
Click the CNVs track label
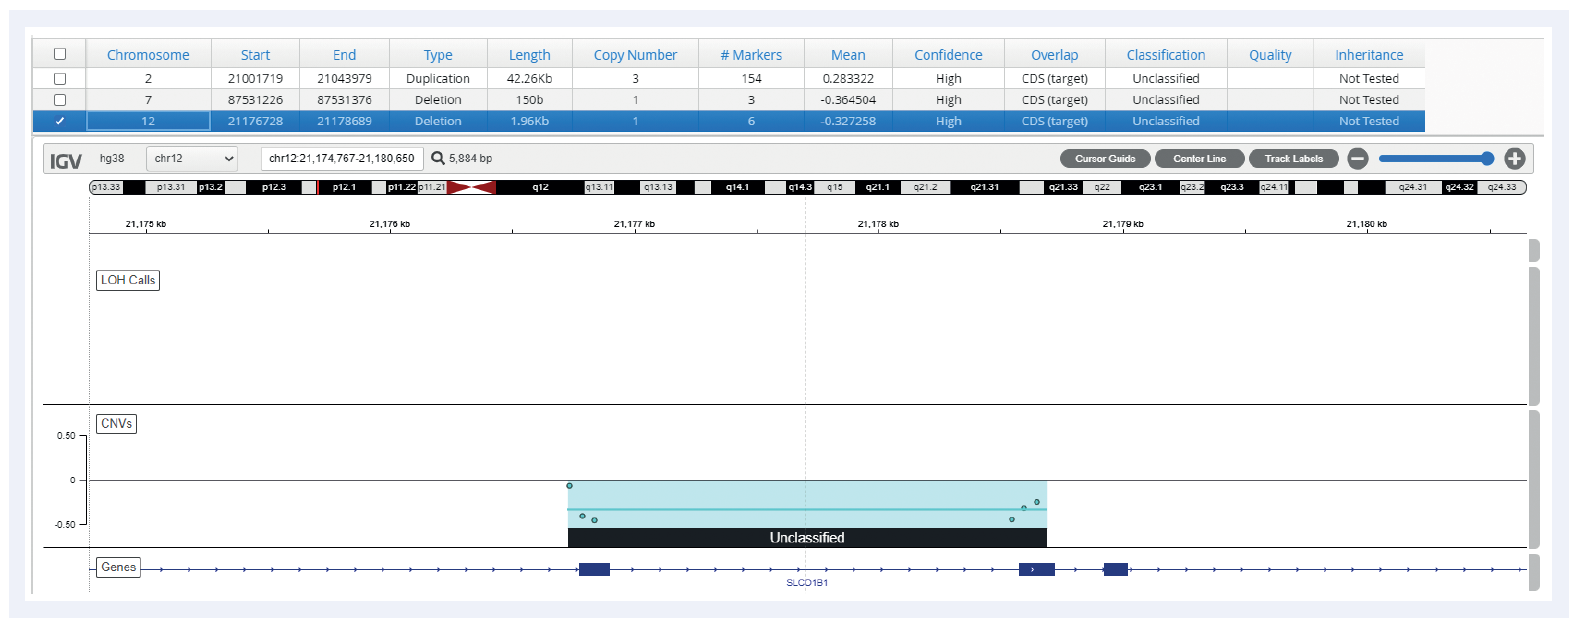117,424
